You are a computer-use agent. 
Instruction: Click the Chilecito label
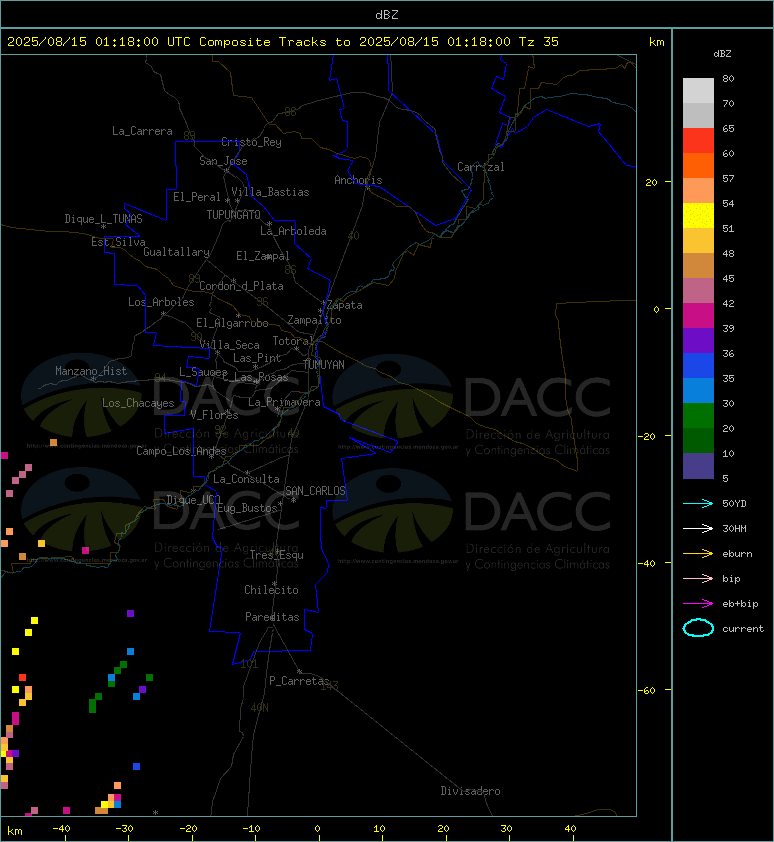[271, 590]
